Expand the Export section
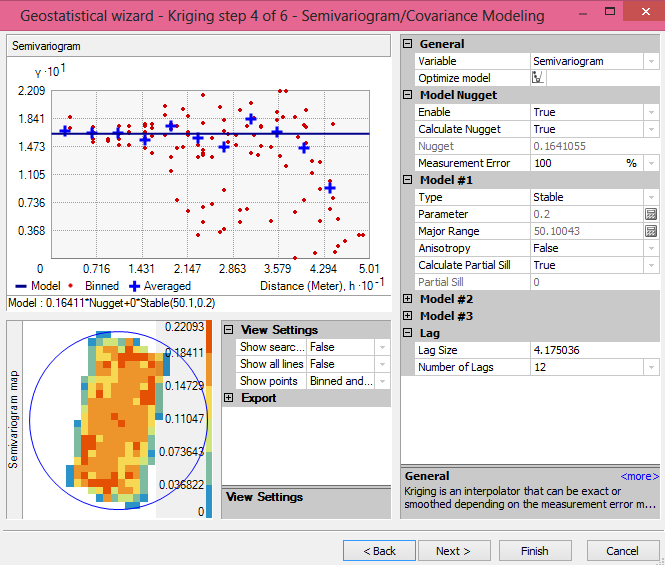 (x=229, y=398)
